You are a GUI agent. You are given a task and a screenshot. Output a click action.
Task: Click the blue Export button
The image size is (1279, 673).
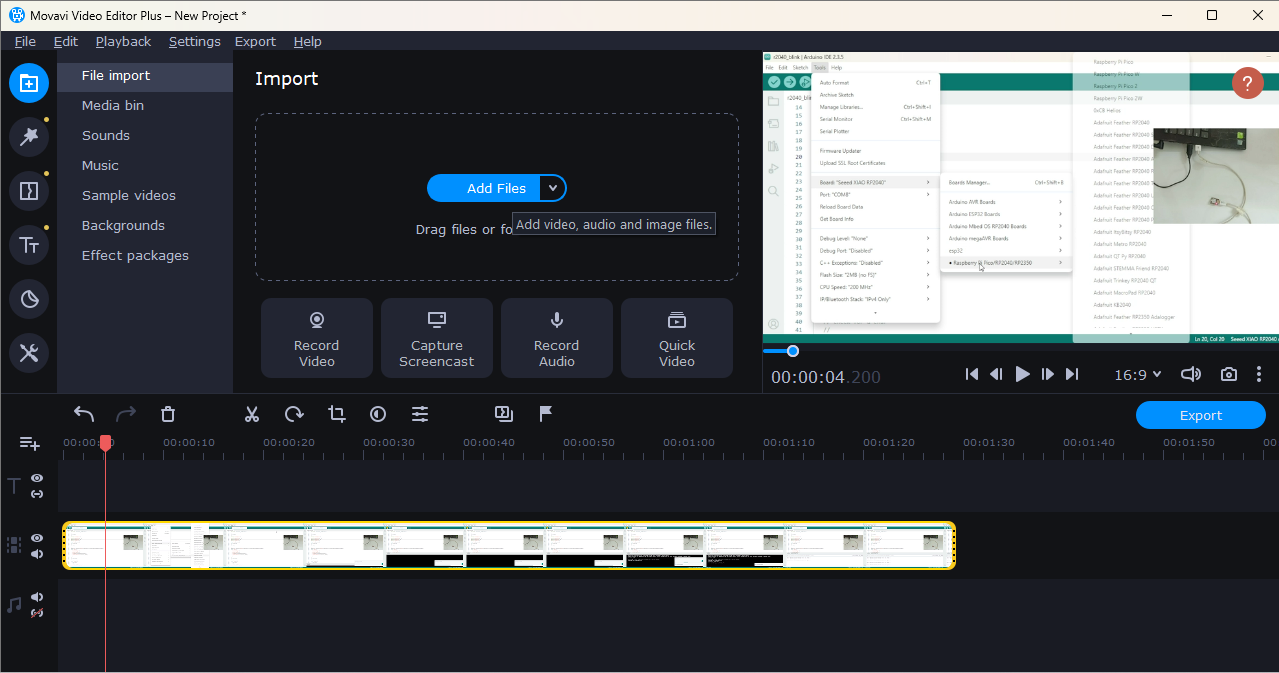tap(1201, 415)
